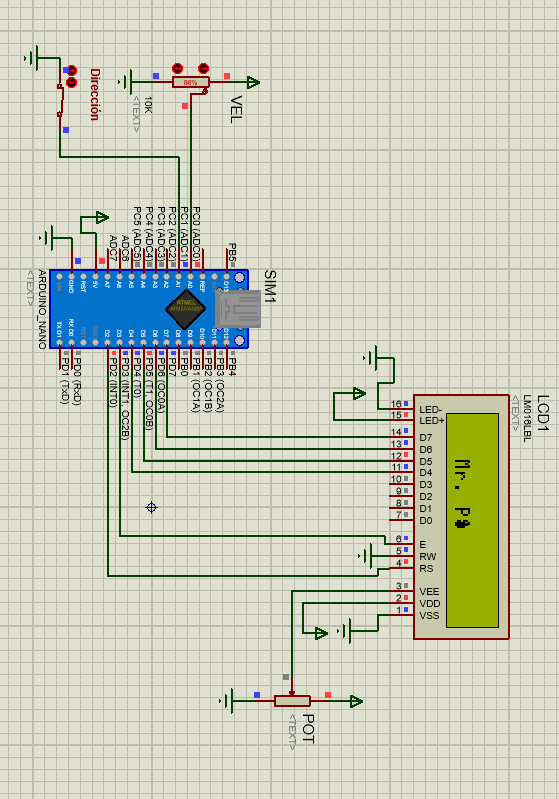559x799 pixels.
Task: Select the green LCD display screen
Action: click(472, 520)
